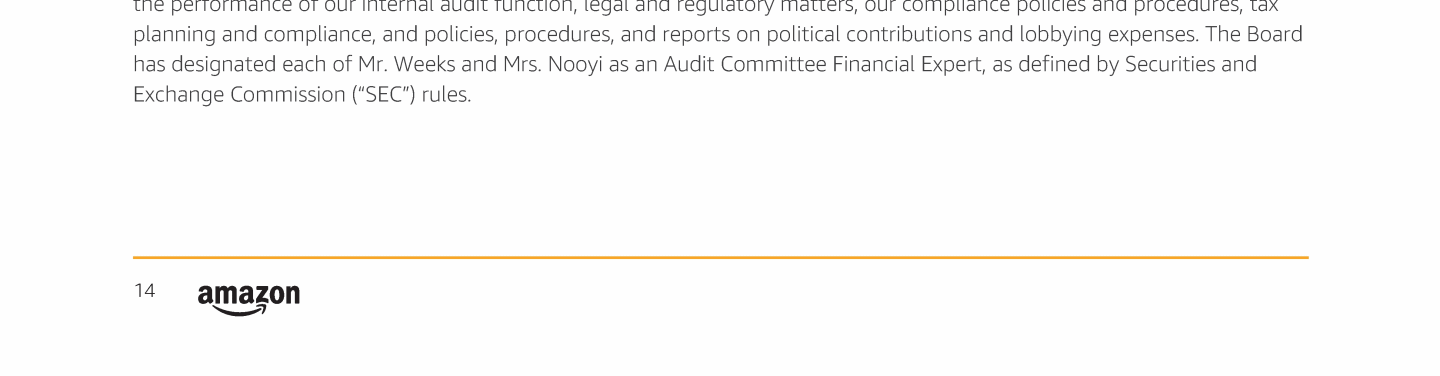1440x376 pixels.
Task: Click the words "political contributions"
Action: (869, 34)
